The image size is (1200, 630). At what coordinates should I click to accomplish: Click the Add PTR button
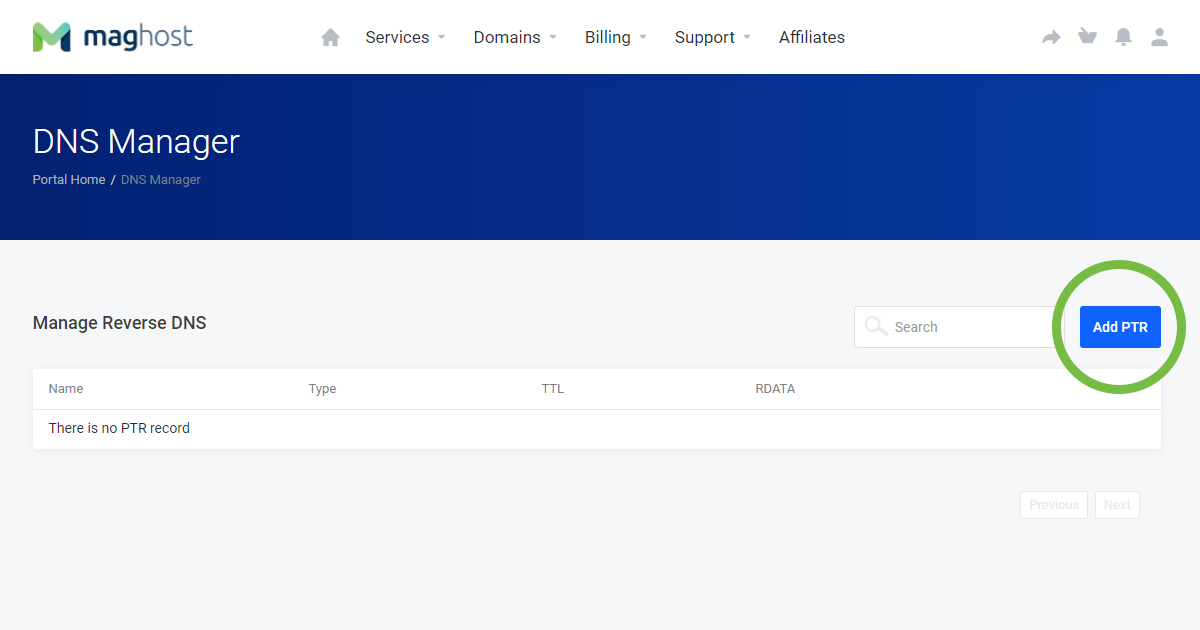(x=1120, y=327)
